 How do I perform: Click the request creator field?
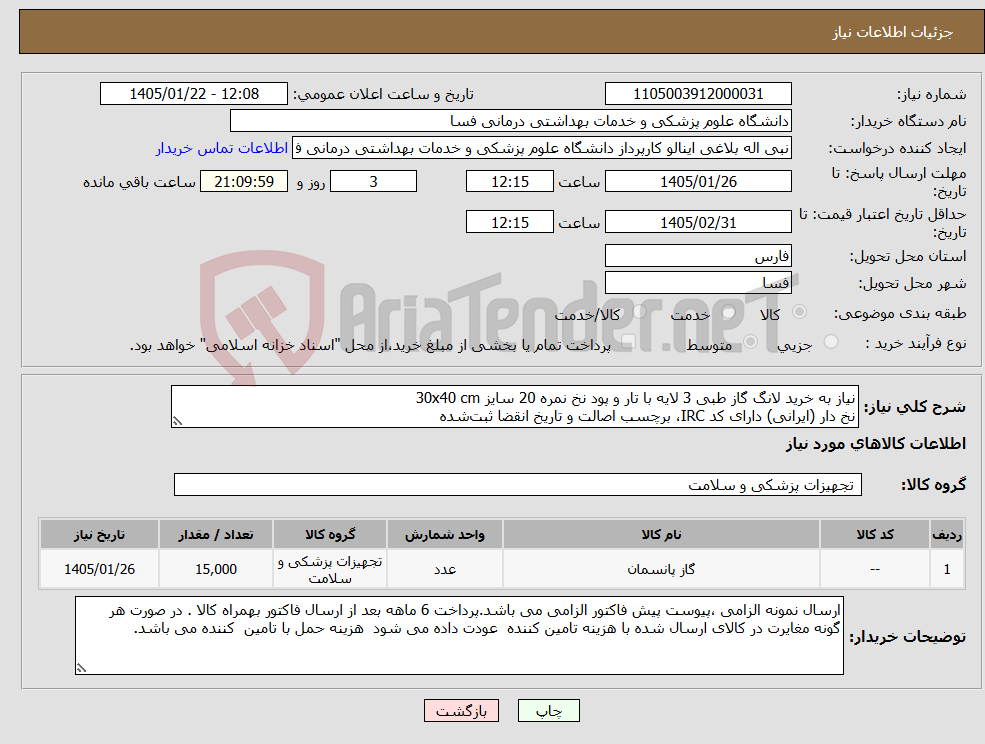541,148
